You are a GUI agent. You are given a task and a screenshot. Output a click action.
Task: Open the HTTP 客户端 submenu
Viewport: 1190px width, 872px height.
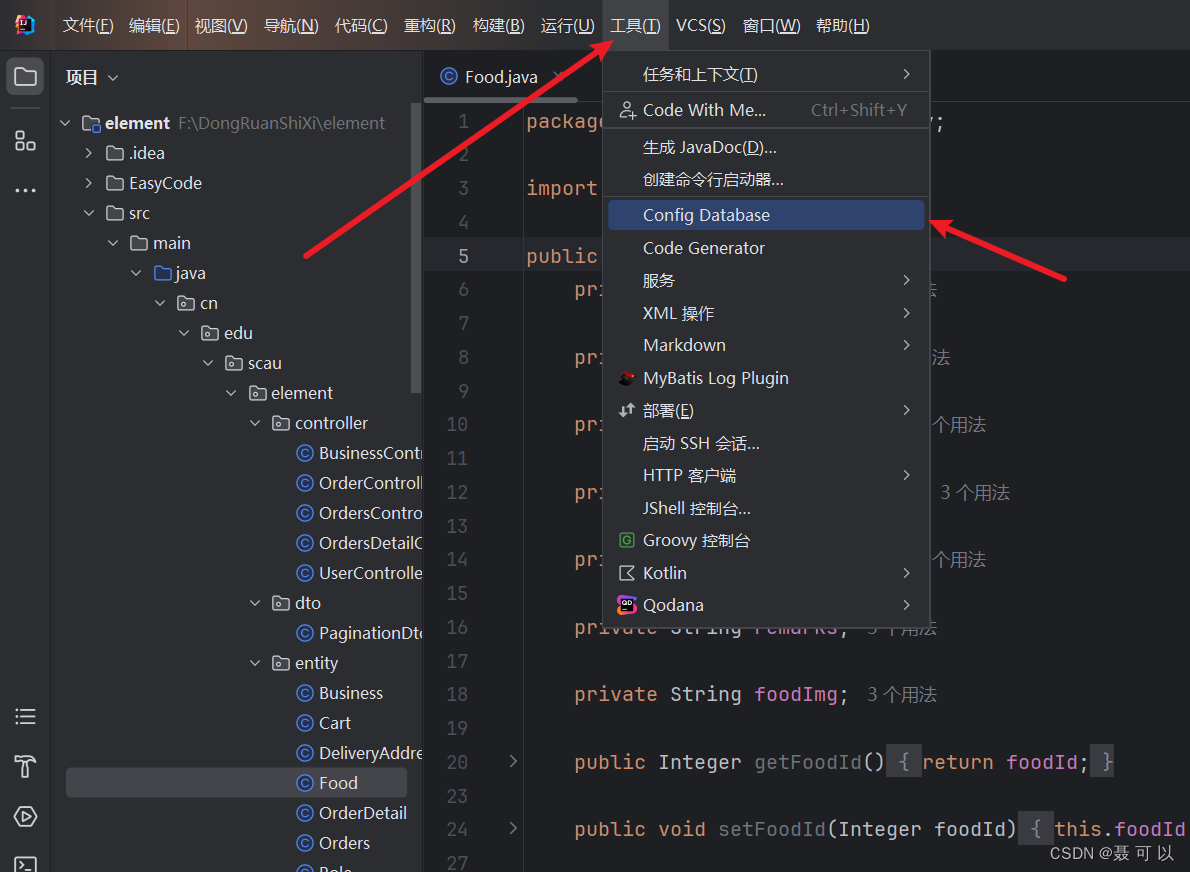point(767,475)
